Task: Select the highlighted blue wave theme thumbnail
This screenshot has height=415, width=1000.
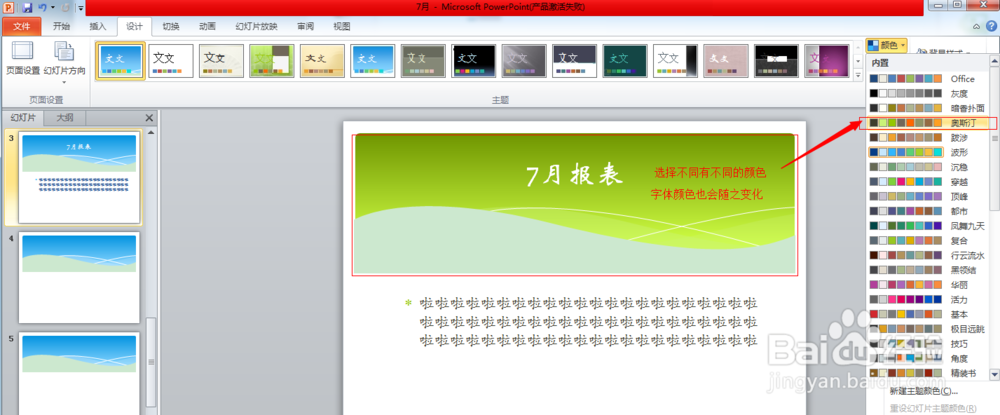Action: (x=121, y=61)
